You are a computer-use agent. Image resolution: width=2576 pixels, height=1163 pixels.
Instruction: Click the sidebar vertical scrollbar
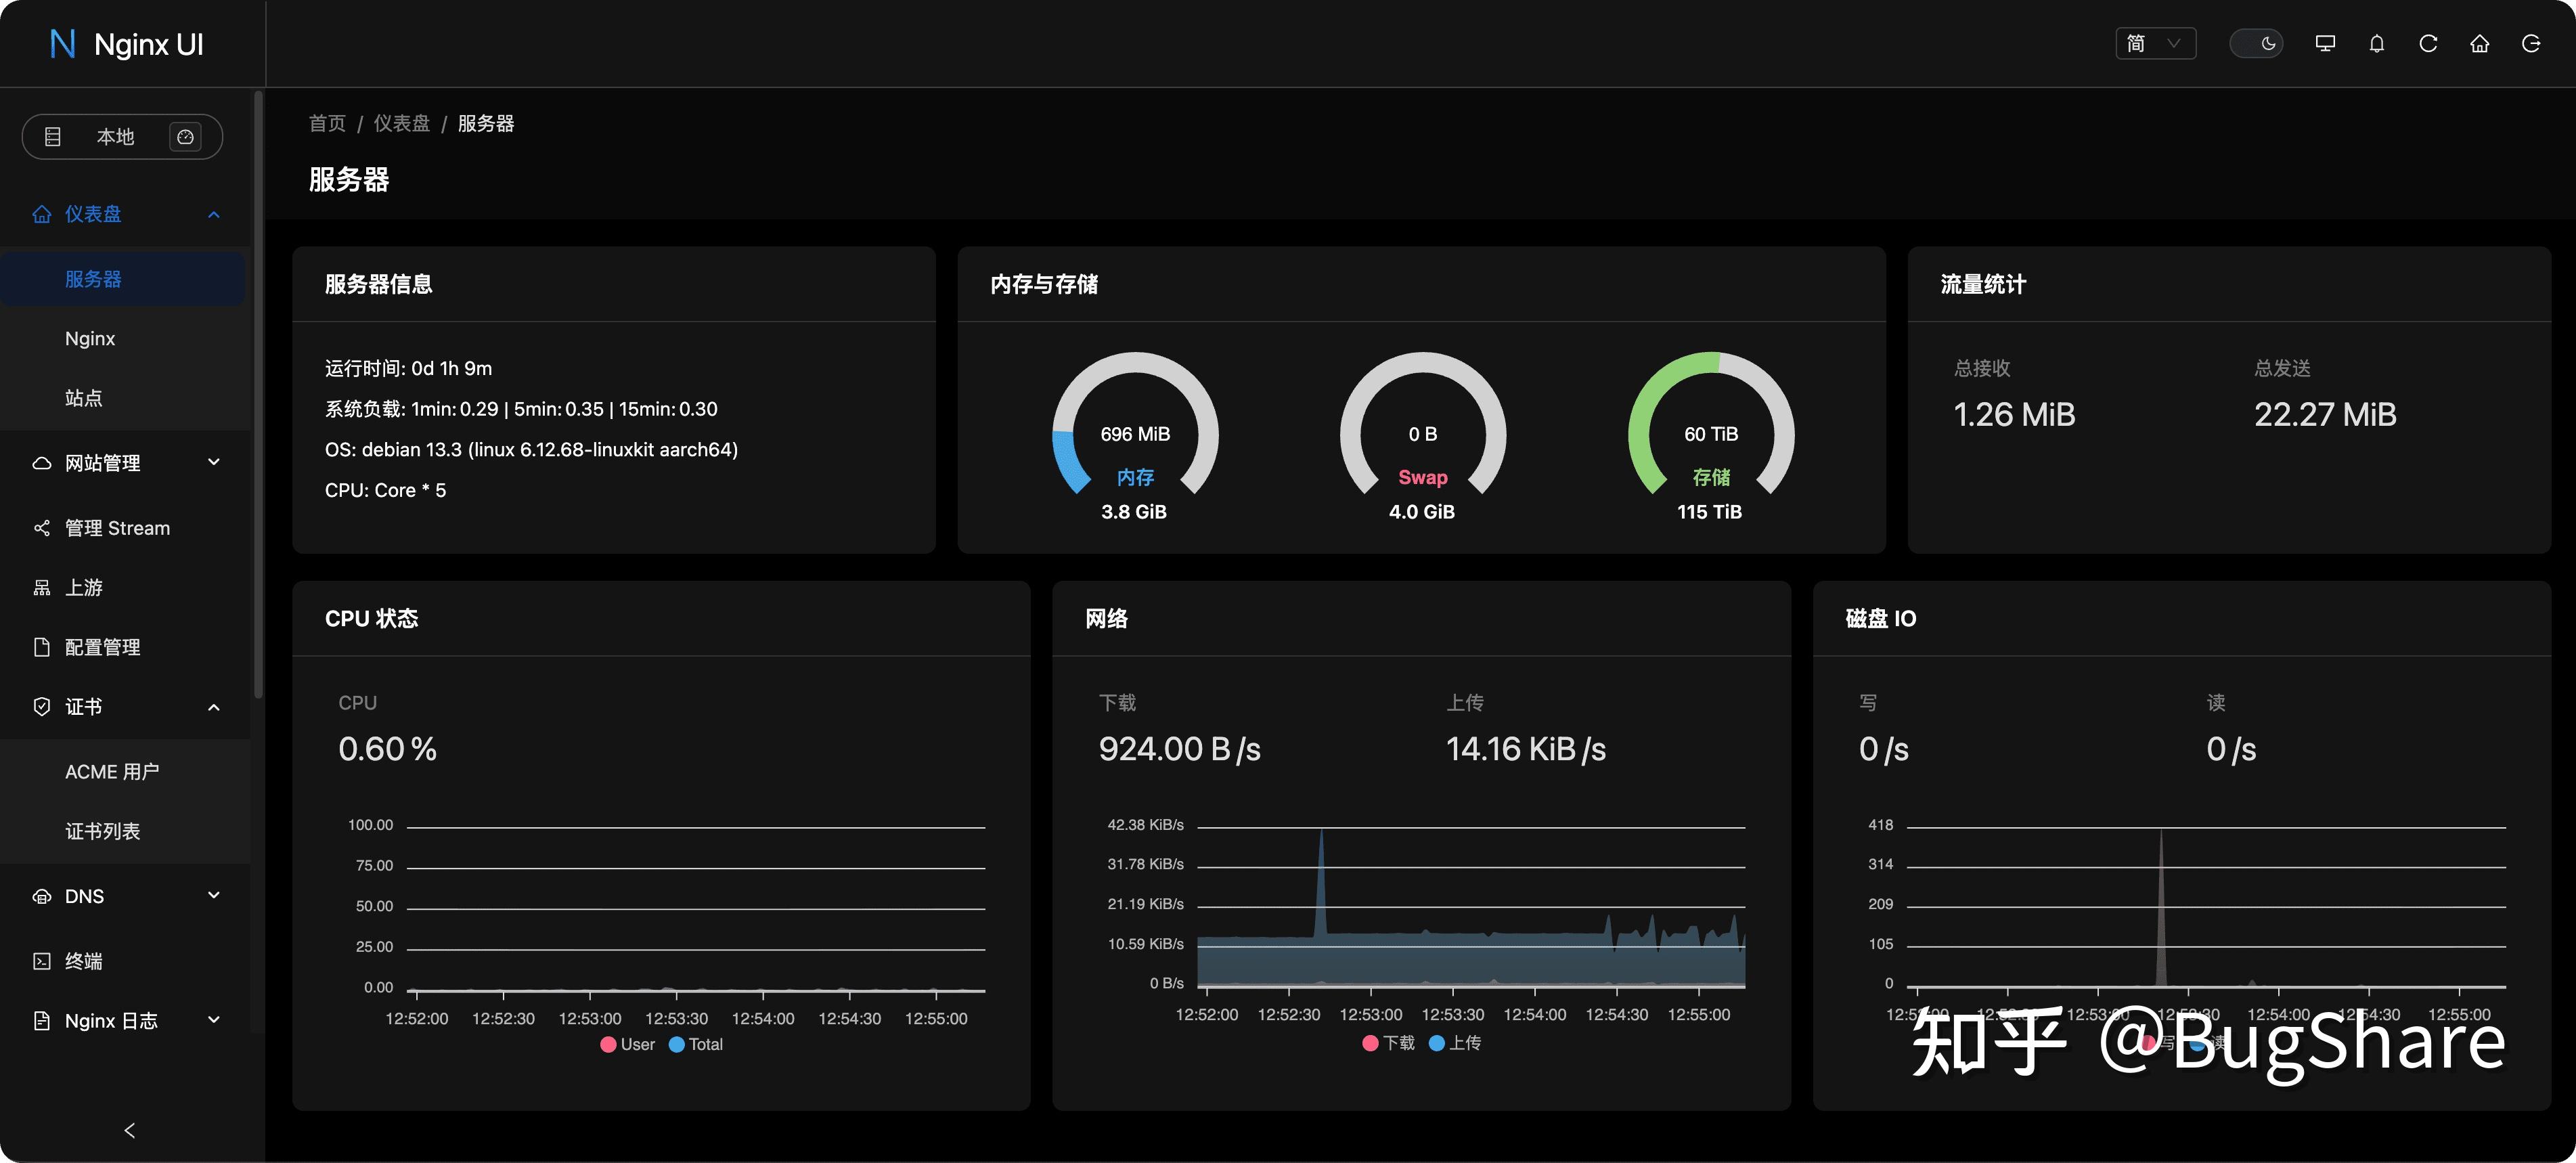[x=258, y=394]
